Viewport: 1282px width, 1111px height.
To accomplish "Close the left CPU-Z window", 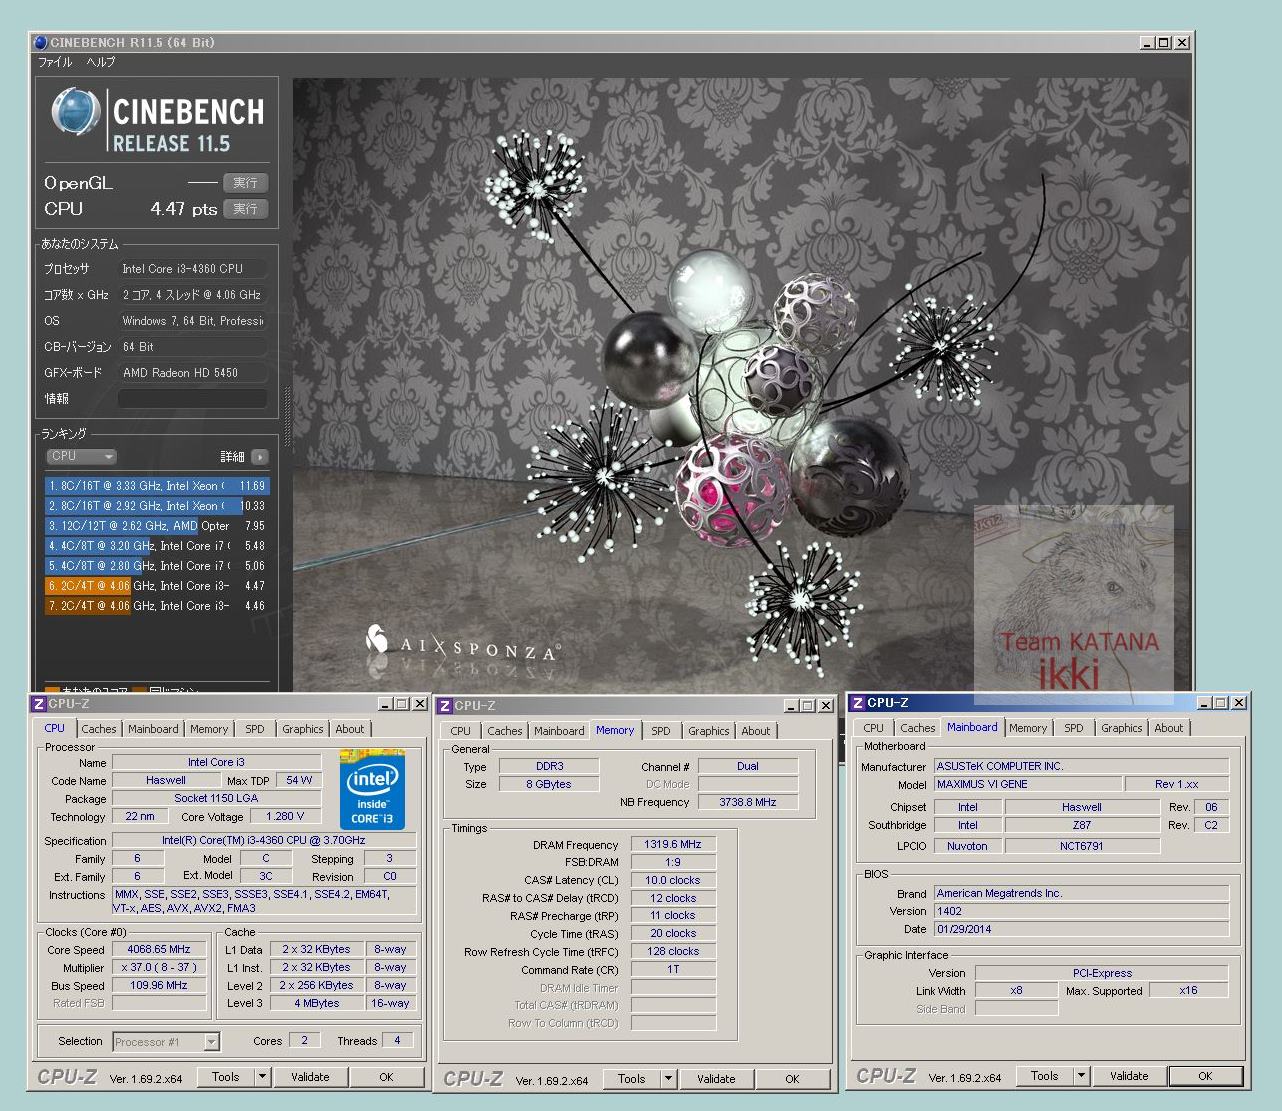I will click(419, 704).
